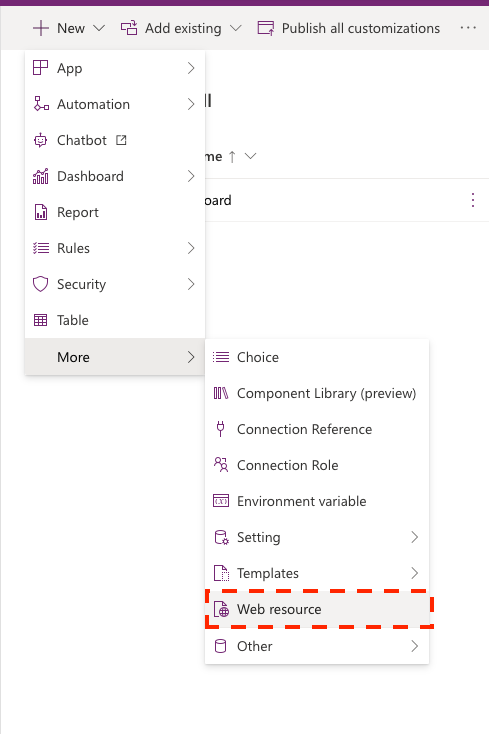The height and width of the screenshot is (734, 489).
Task: Open the toolbar overflow ellipsis menu
Action: click(468, 28)
